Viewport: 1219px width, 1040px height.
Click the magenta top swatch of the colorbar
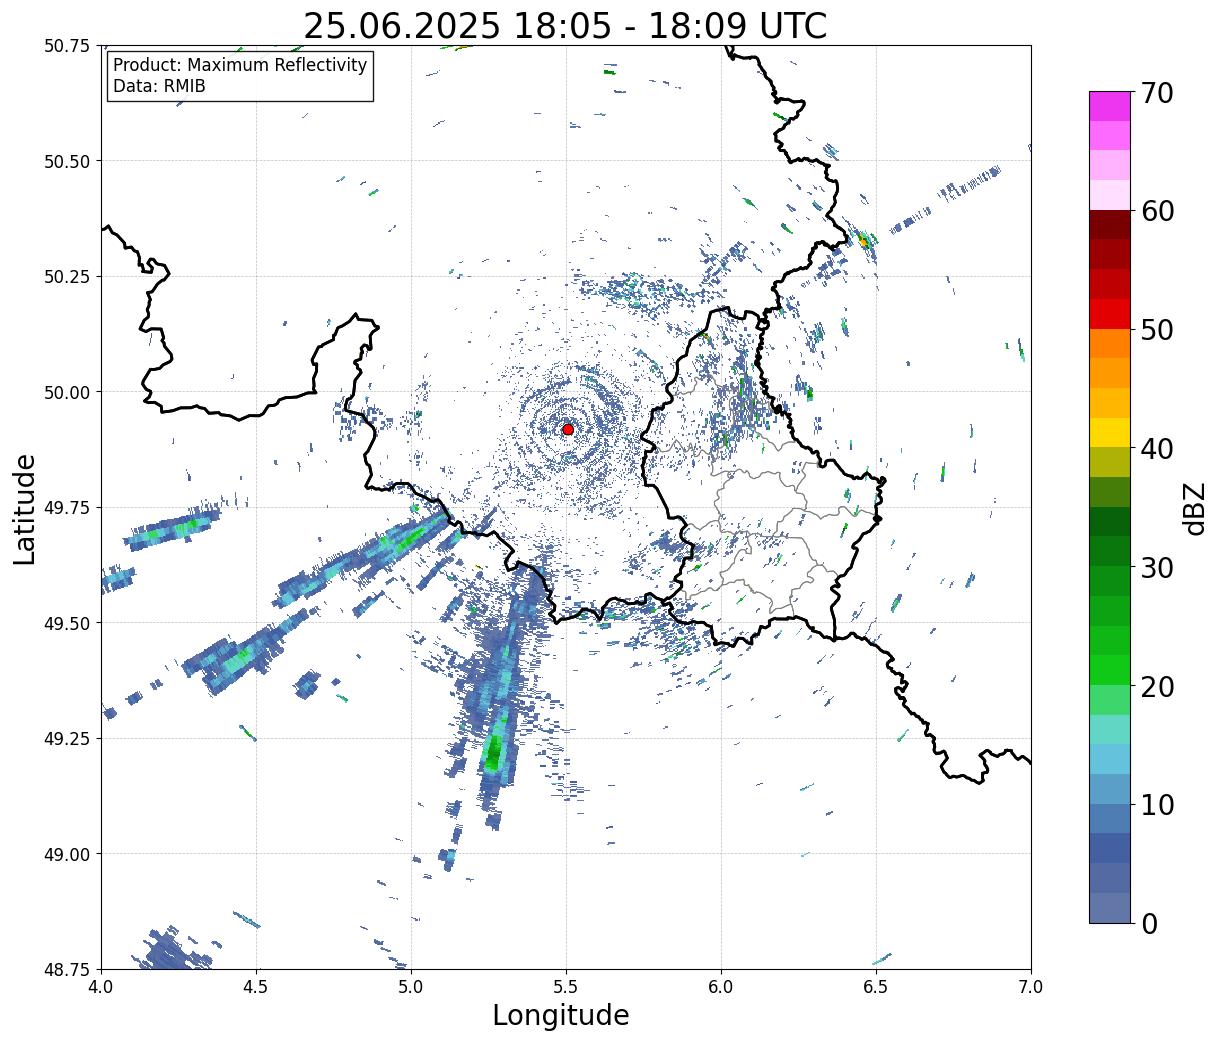[x=1110, y=106]
